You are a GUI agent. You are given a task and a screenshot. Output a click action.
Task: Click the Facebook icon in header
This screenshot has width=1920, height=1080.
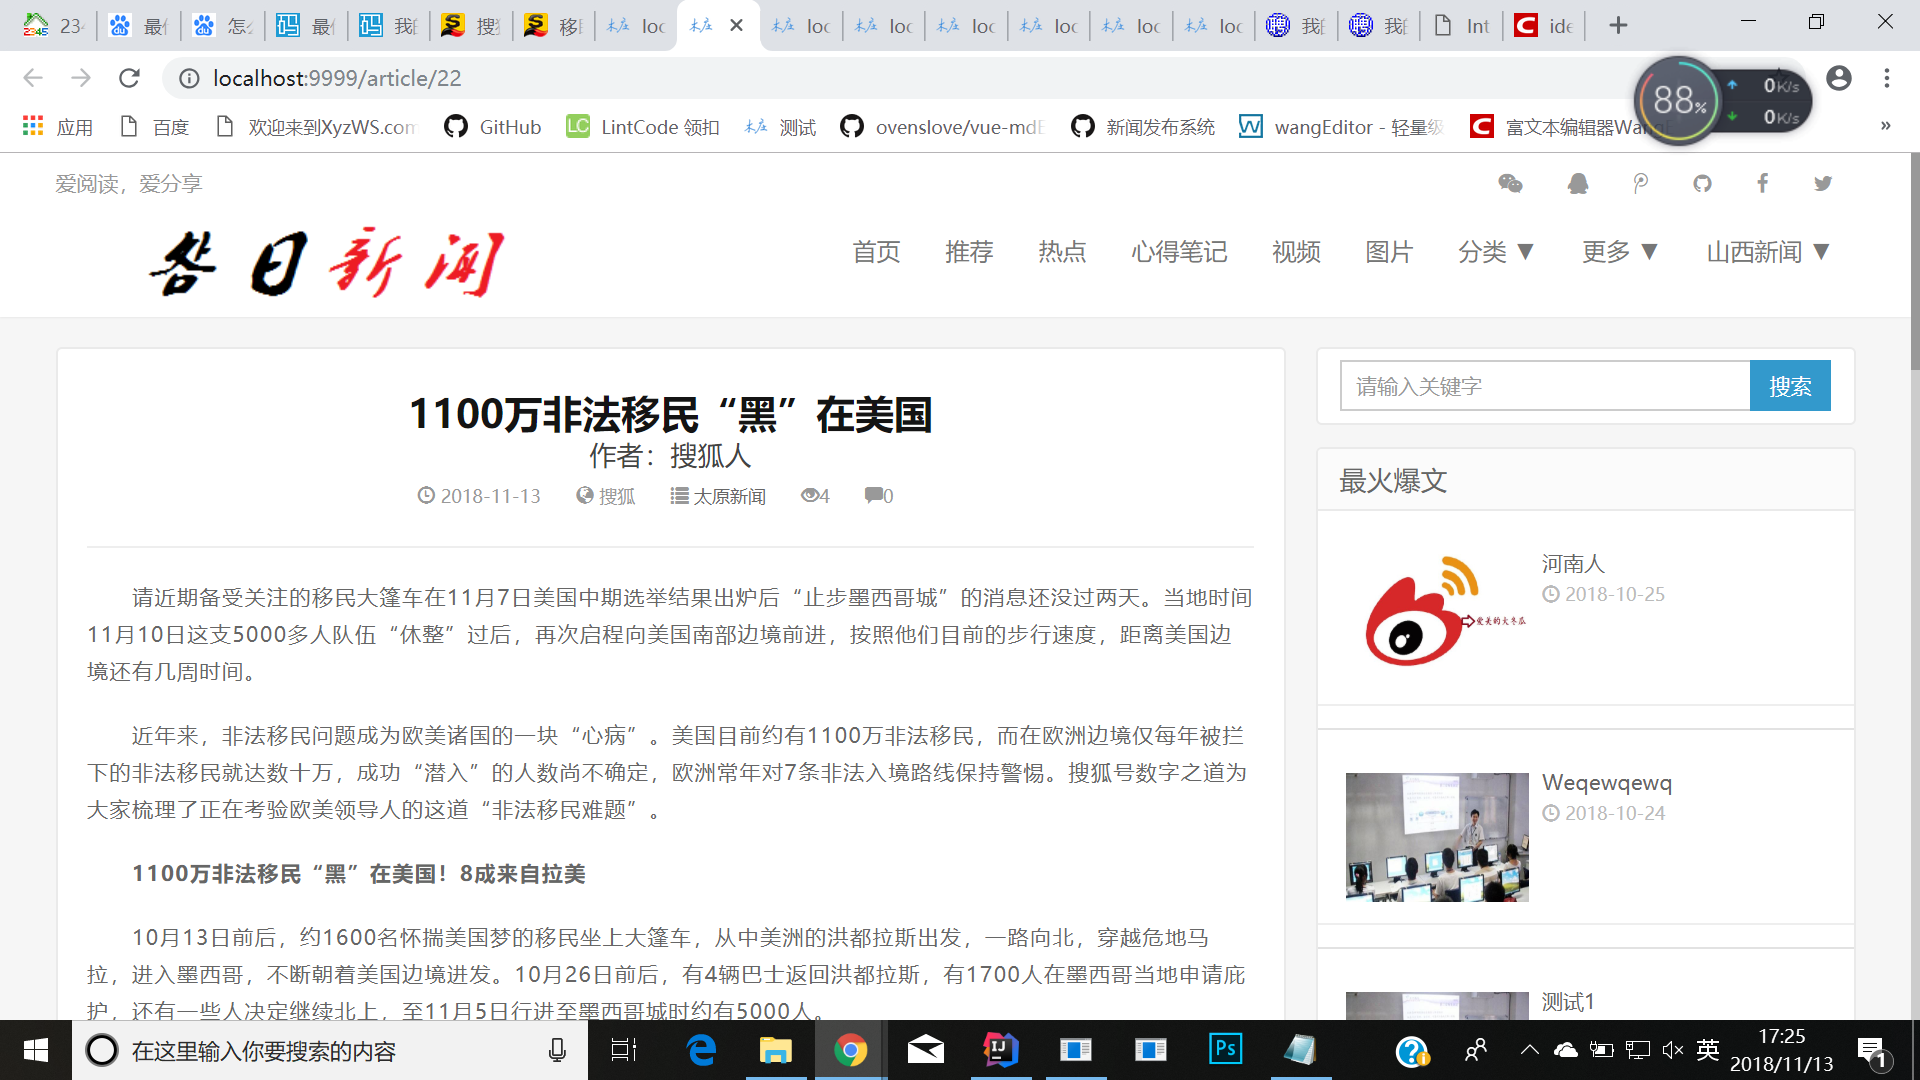point(1762,183)
